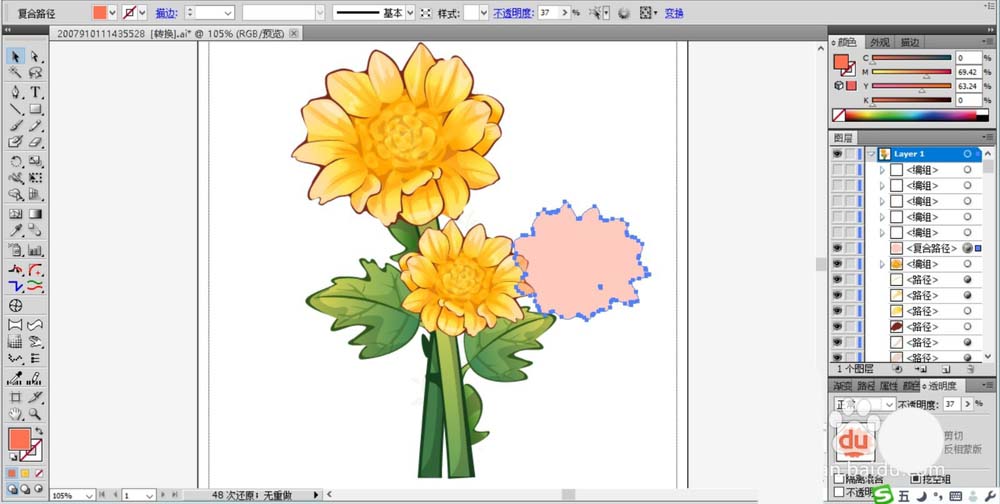Image resolution: width=1000 pixels, height=504 pixels.
Task: Open the Color panel flyout menu
Action: tap(987, 42)
